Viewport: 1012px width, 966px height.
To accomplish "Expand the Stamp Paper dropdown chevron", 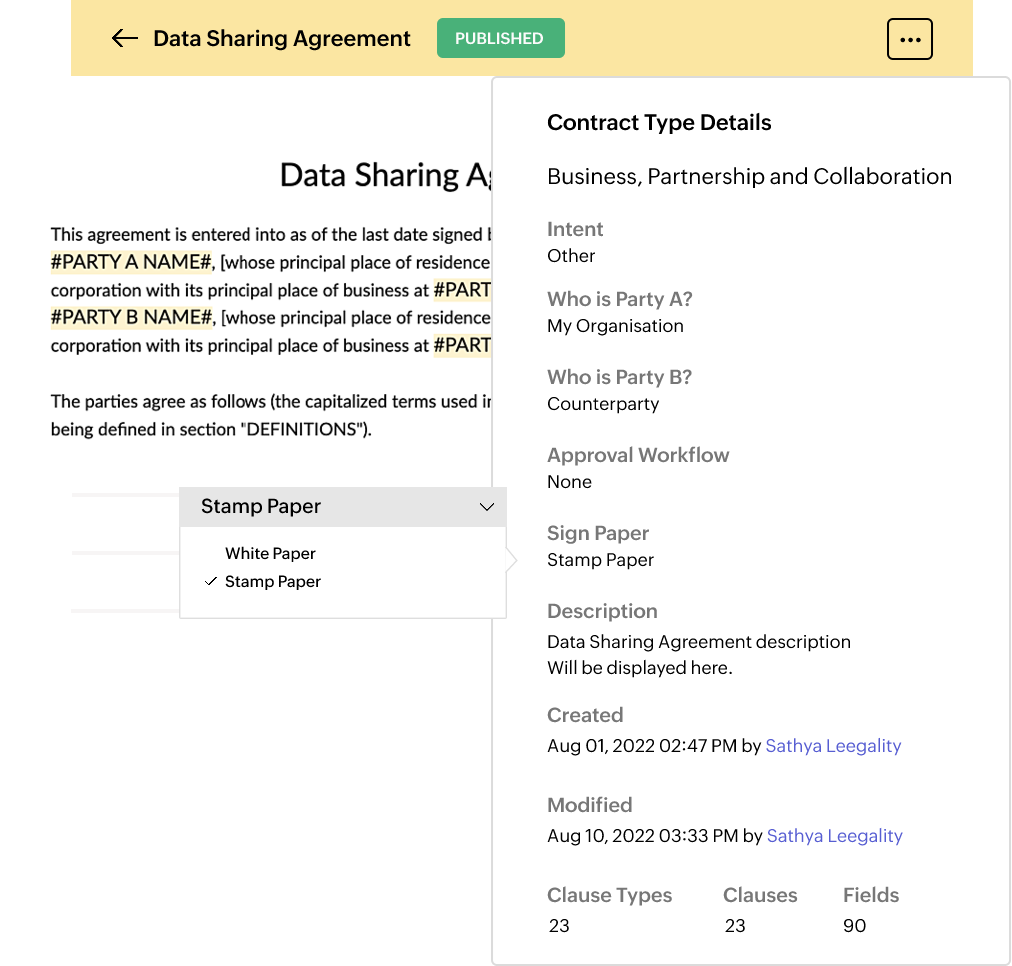I will pyautogui.click(x=487, y=507).
